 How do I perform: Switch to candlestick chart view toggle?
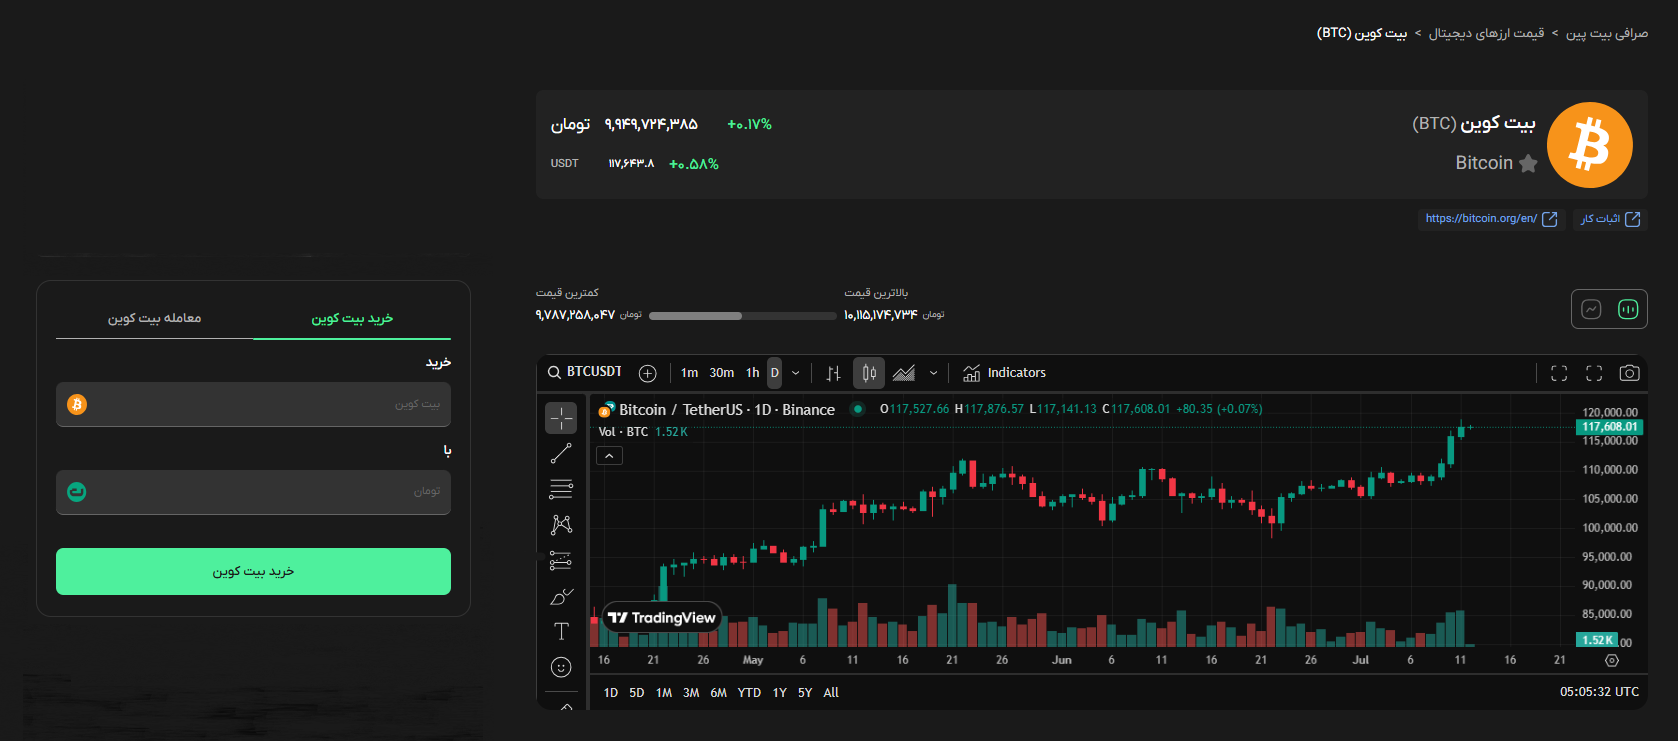click(1627, 310)
